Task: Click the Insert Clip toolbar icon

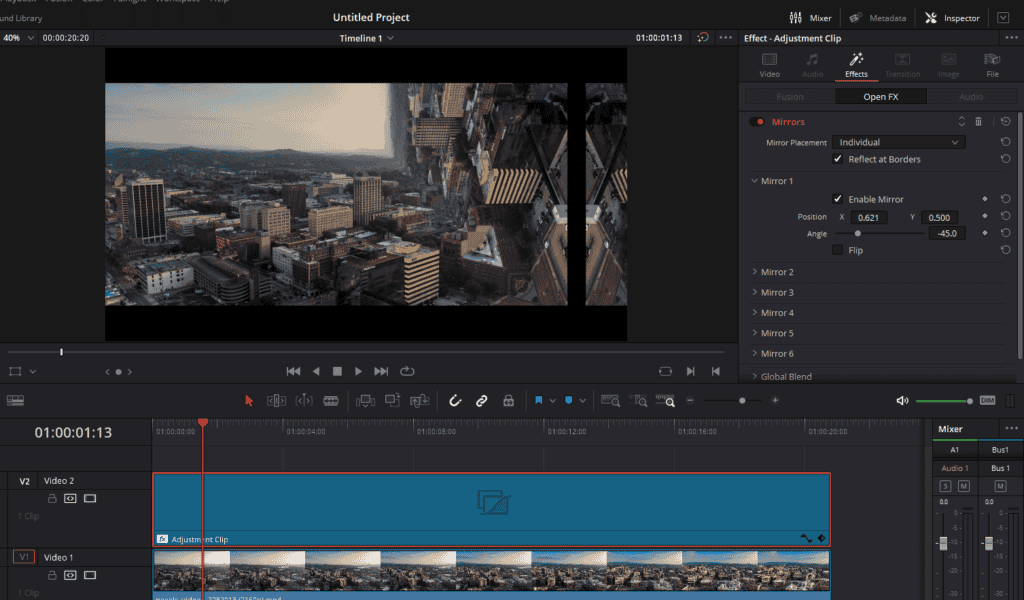Action: (x=365, y=400)
